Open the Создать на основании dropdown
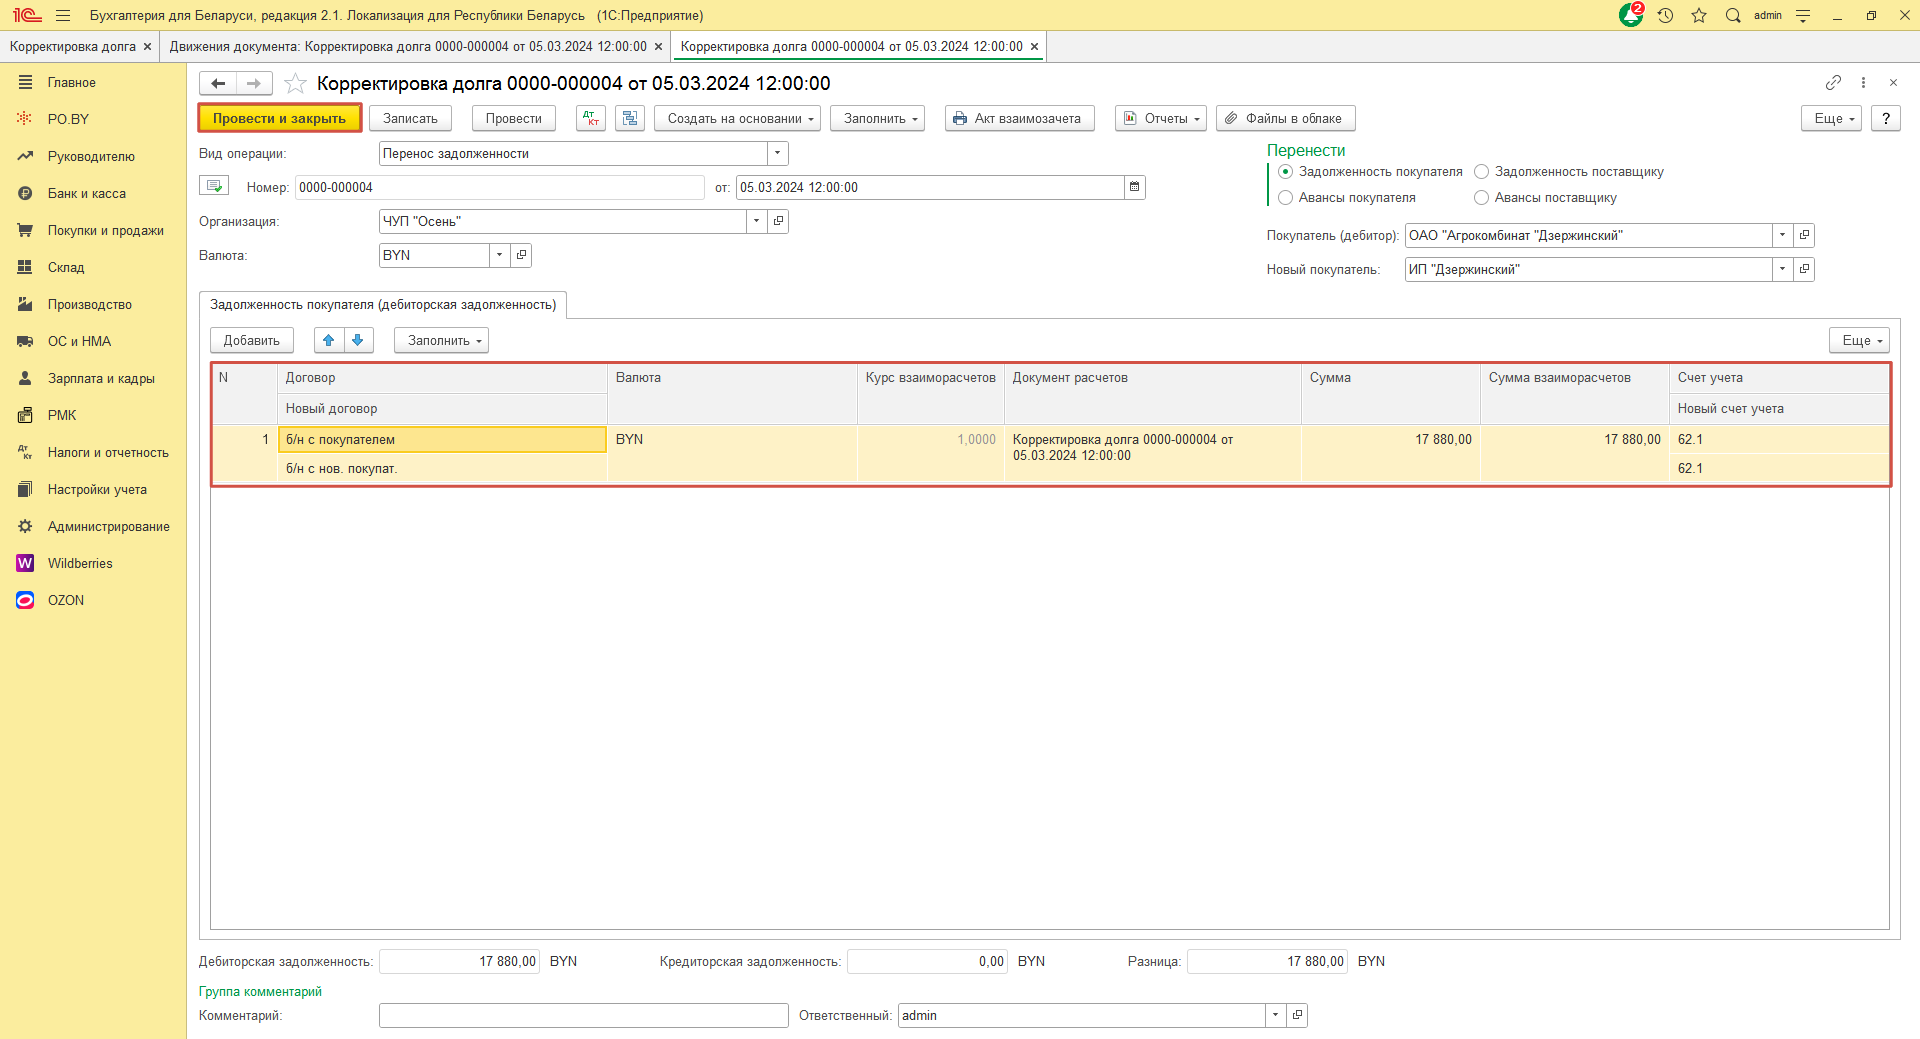This screenshot has width=1920, height=1039. click(737, 118)
